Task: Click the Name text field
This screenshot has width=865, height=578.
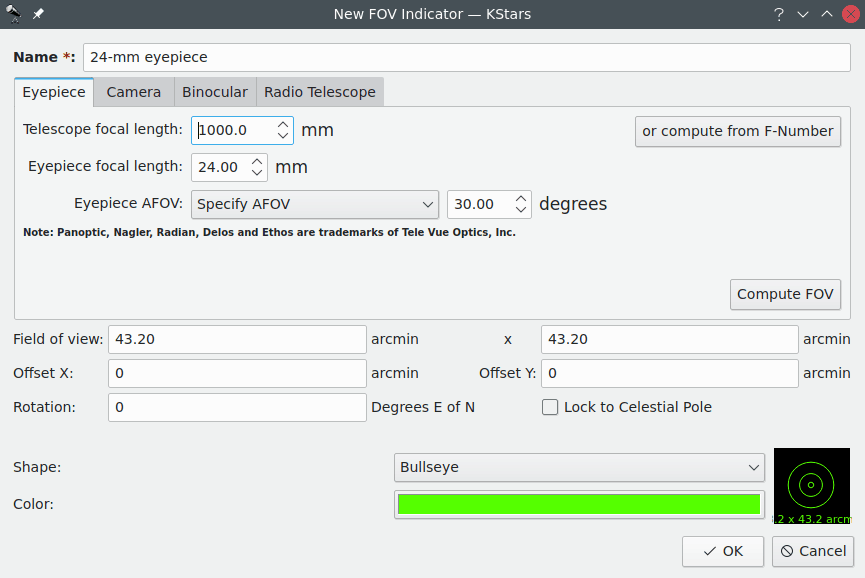Action: coord(466,57)
